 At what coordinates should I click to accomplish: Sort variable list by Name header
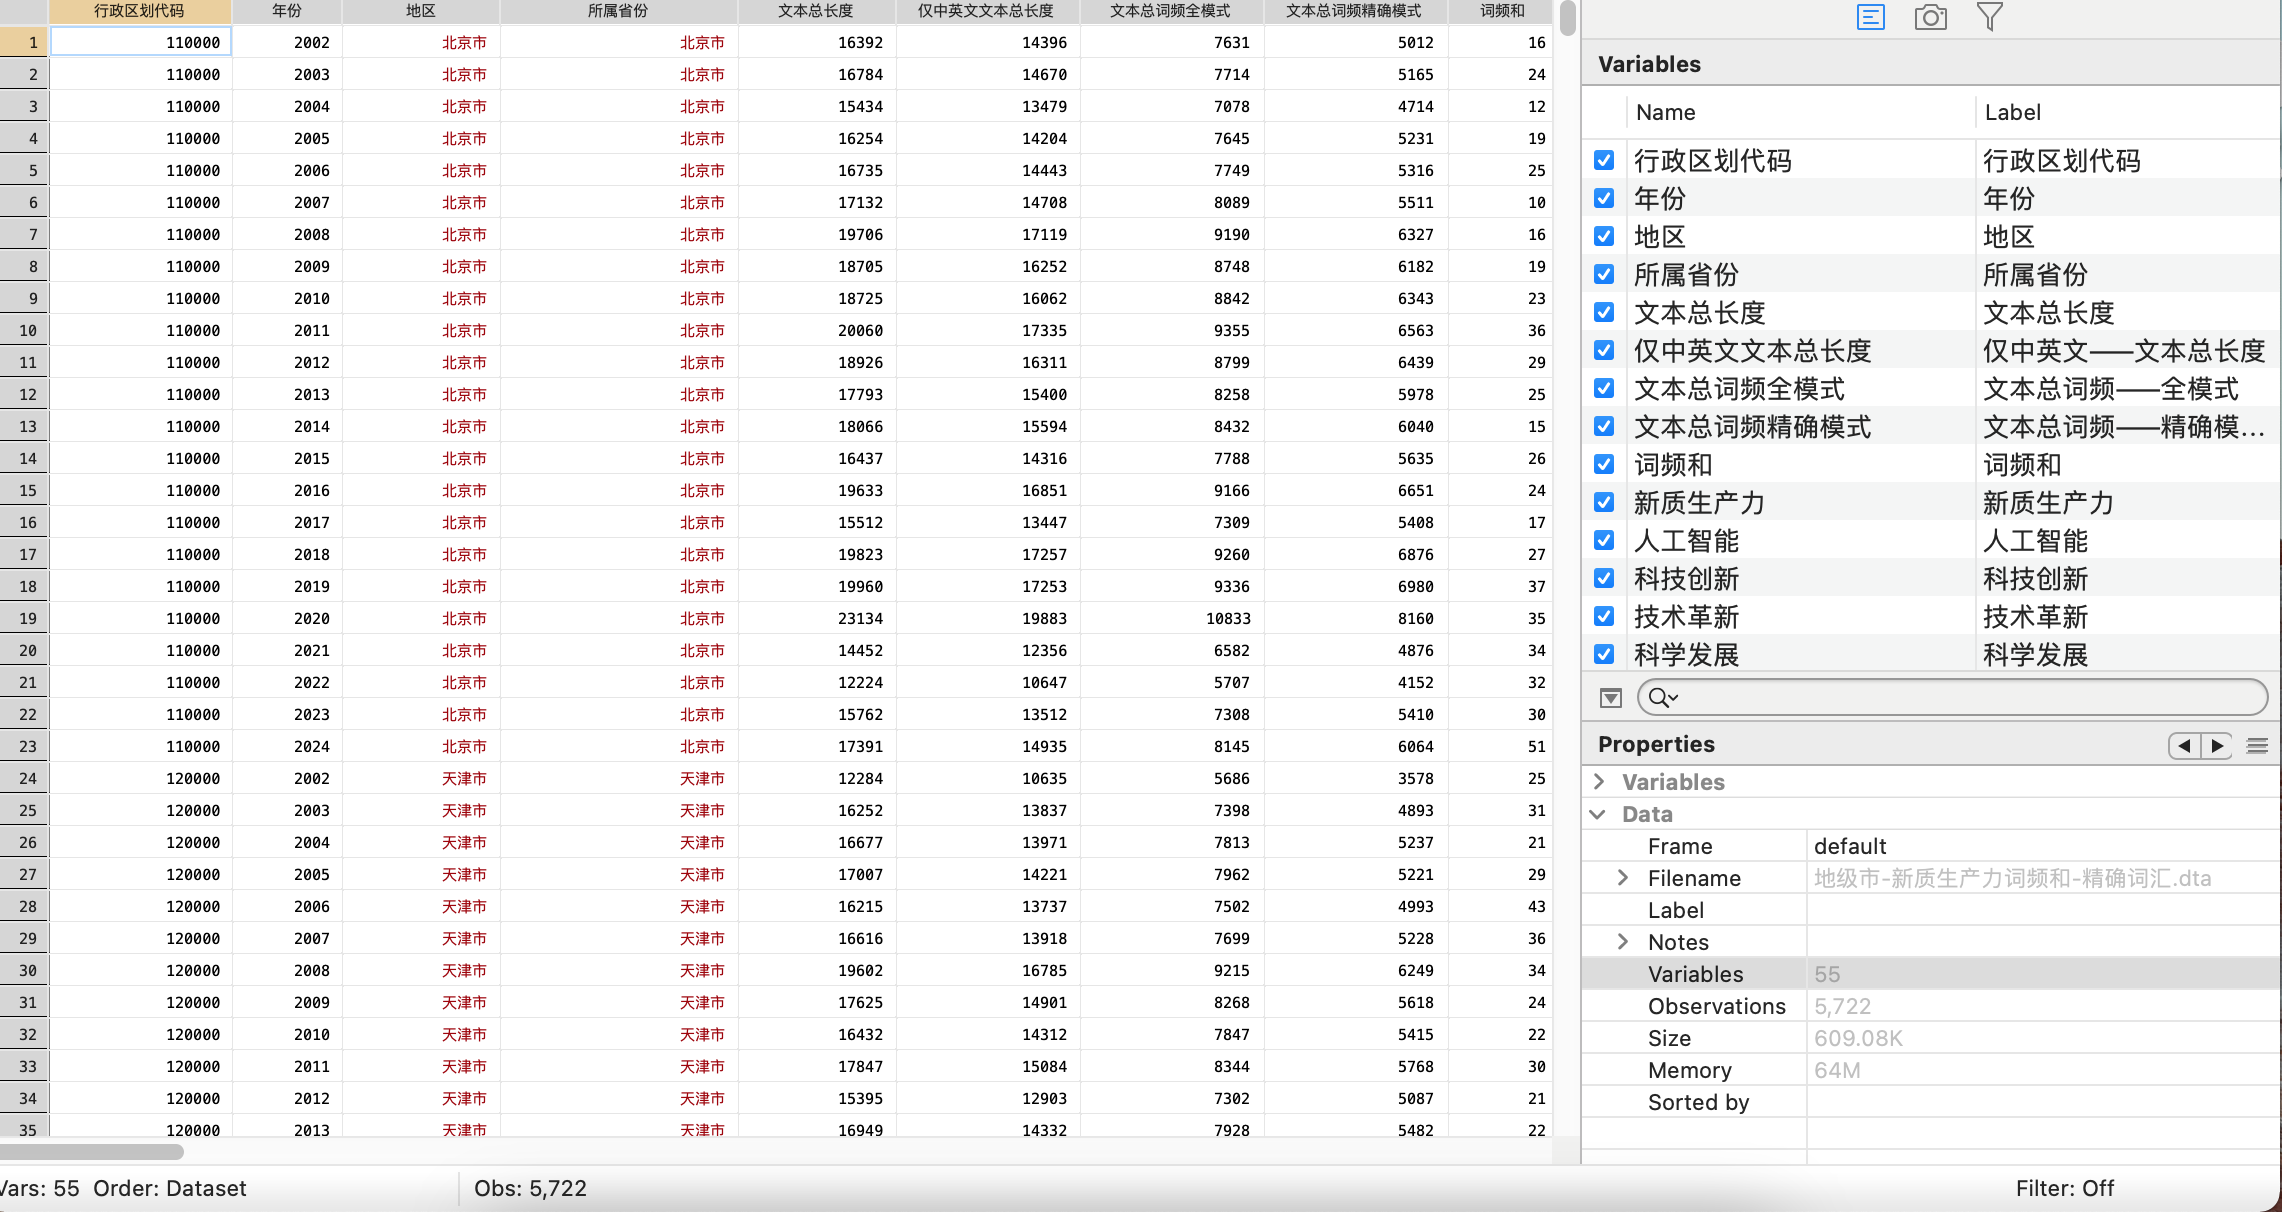(1665, 112)
